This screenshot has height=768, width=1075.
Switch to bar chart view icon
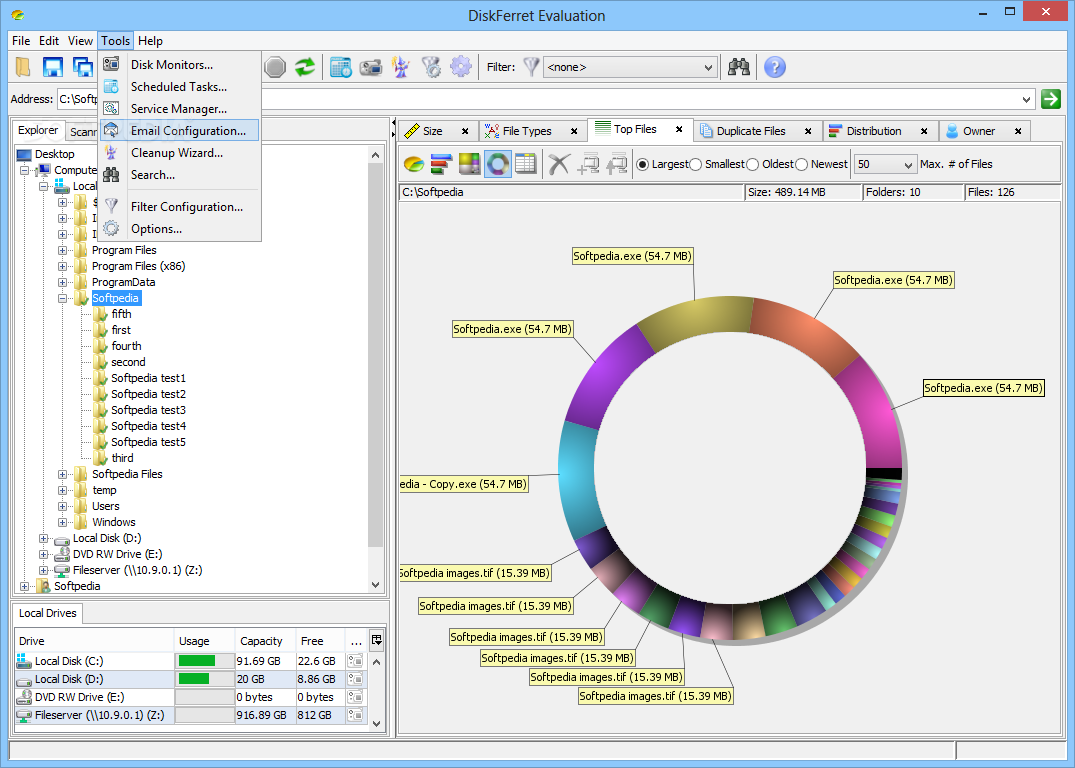point(442,164)
